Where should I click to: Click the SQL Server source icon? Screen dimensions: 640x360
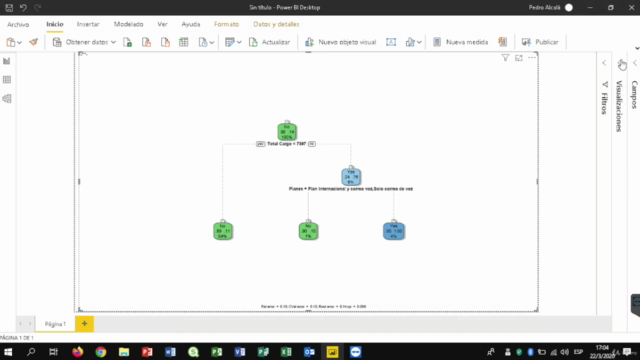coord(165,42)
